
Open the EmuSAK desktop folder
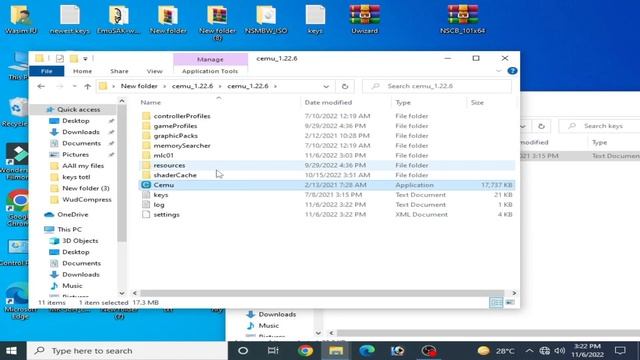[119, 19]
